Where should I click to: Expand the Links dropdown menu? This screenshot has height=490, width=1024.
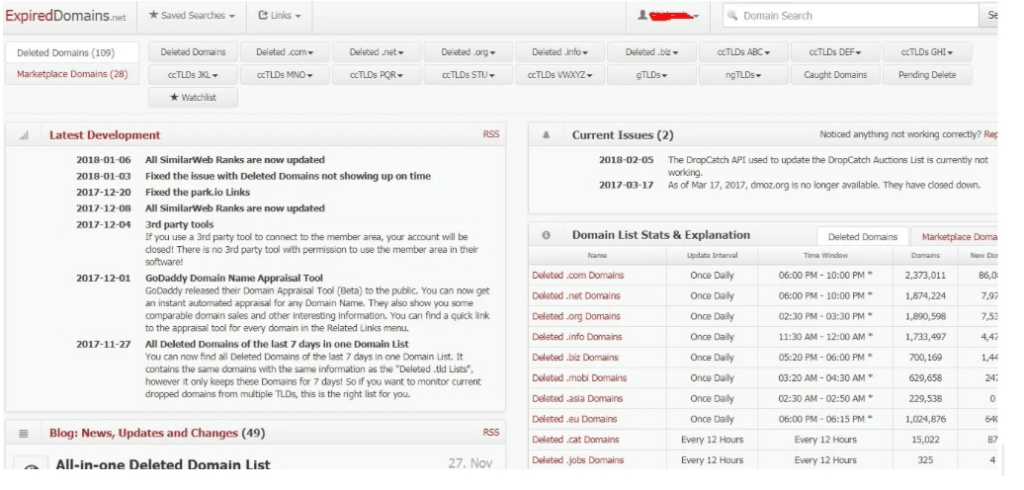tap(279, 16)
